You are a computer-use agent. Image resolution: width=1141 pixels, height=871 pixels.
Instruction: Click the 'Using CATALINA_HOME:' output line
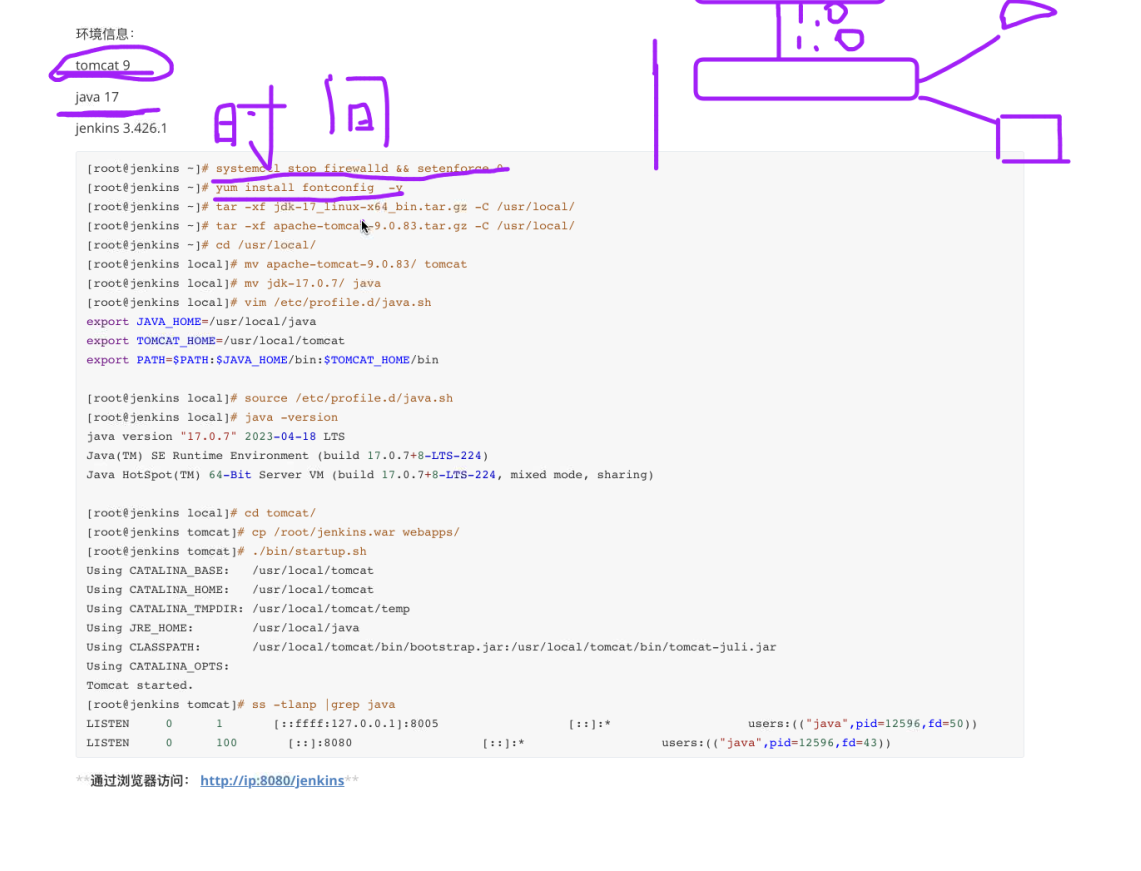click(x=230, y=589)
